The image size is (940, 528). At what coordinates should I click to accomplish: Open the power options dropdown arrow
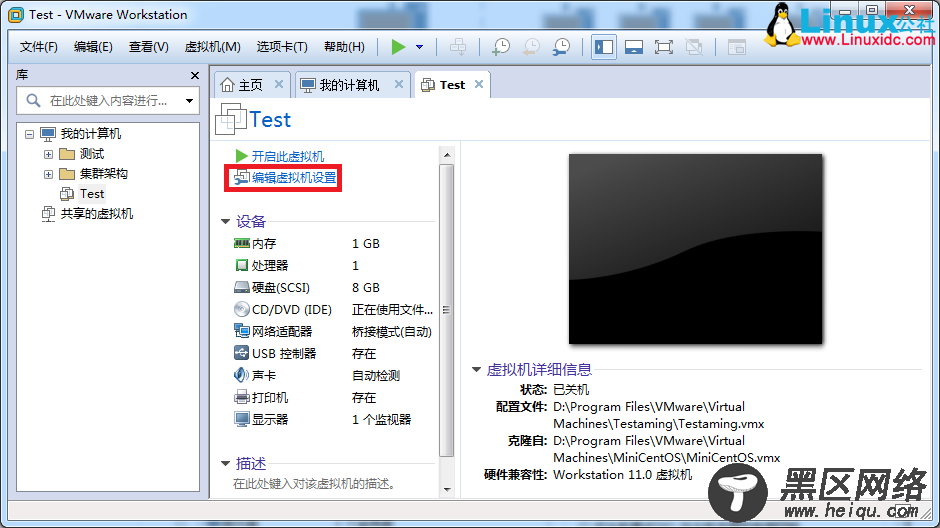(x=420, y=47)
